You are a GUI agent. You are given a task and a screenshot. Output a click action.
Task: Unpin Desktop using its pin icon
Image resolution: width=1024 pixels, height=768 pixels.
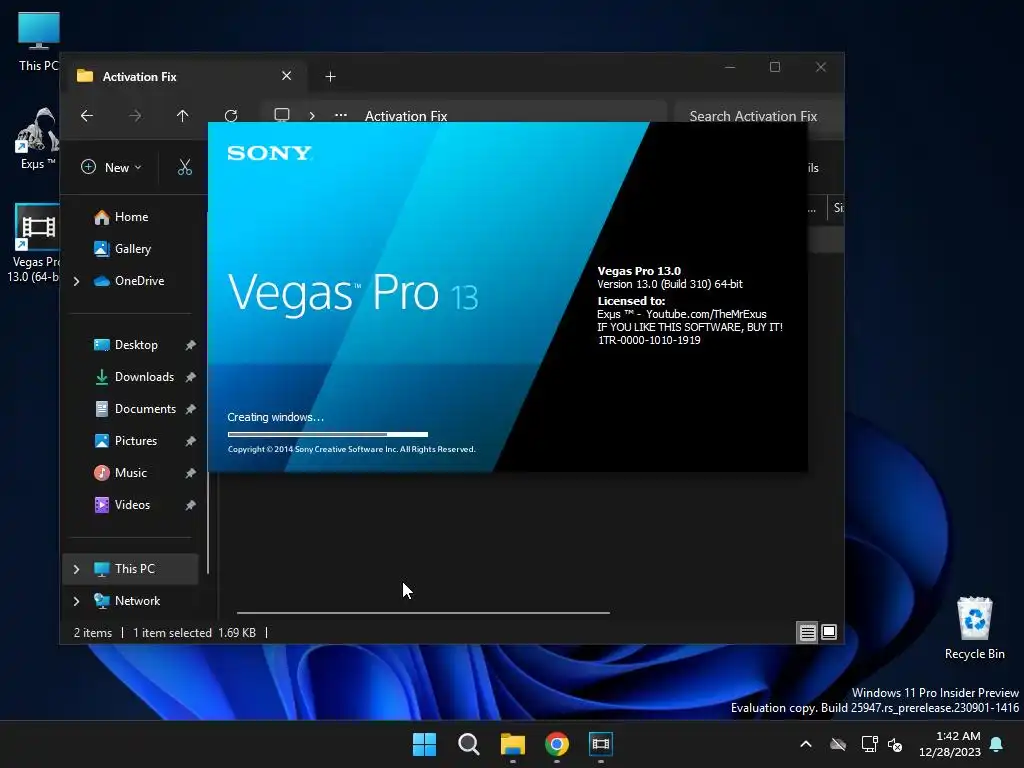[190, 345]
